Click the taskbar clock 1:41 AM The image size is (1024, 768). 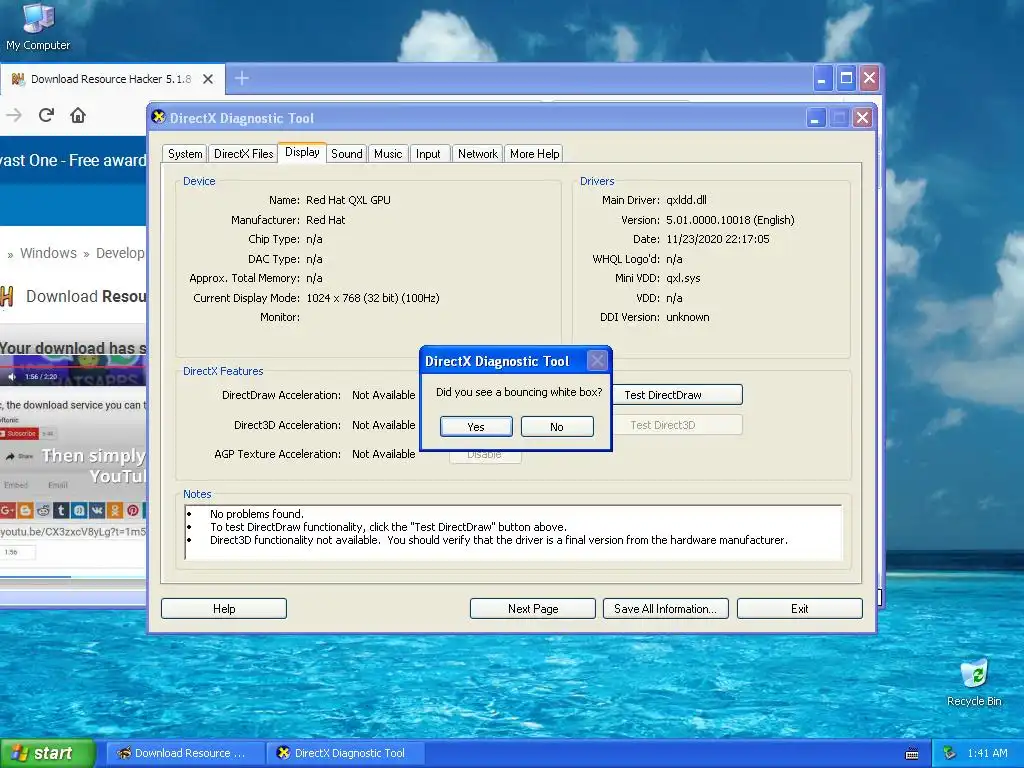(987, 753)
